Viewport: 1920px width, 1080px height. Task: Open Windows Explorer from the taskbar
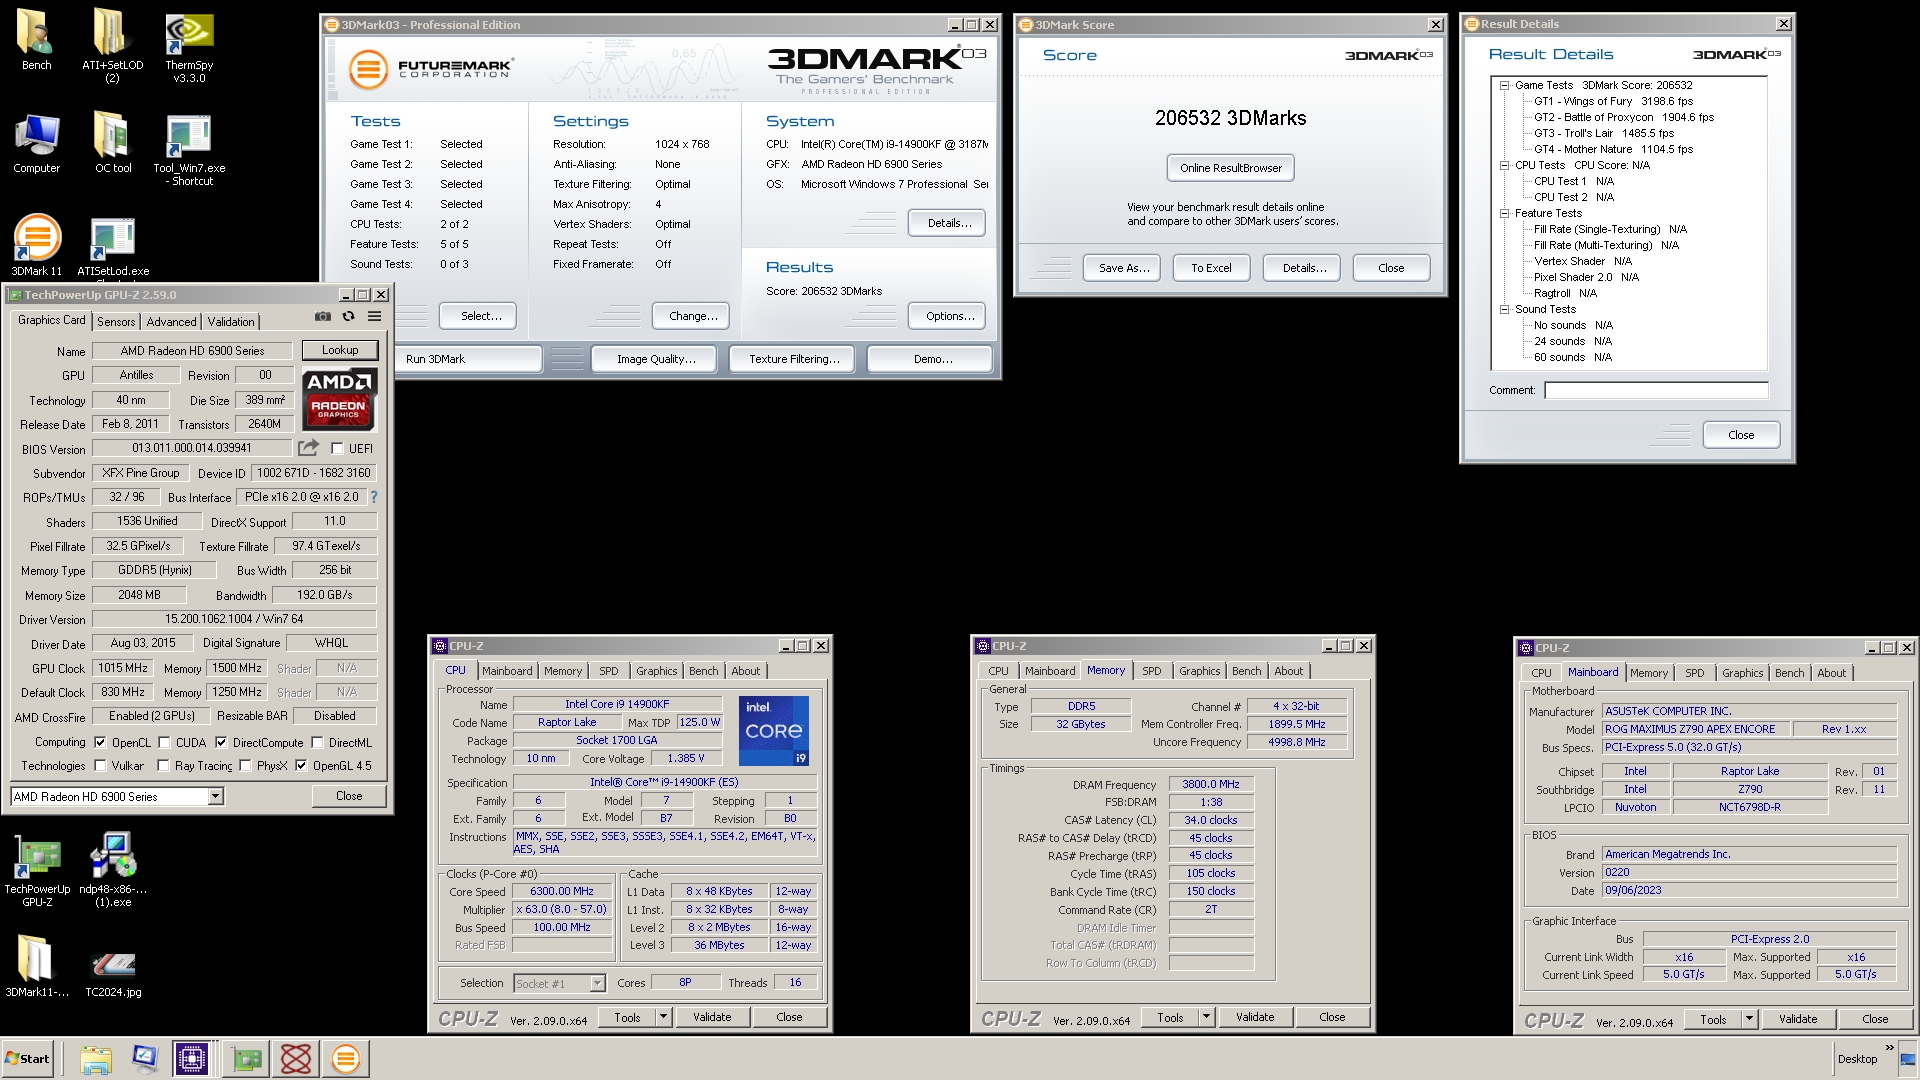(96, 1059)
